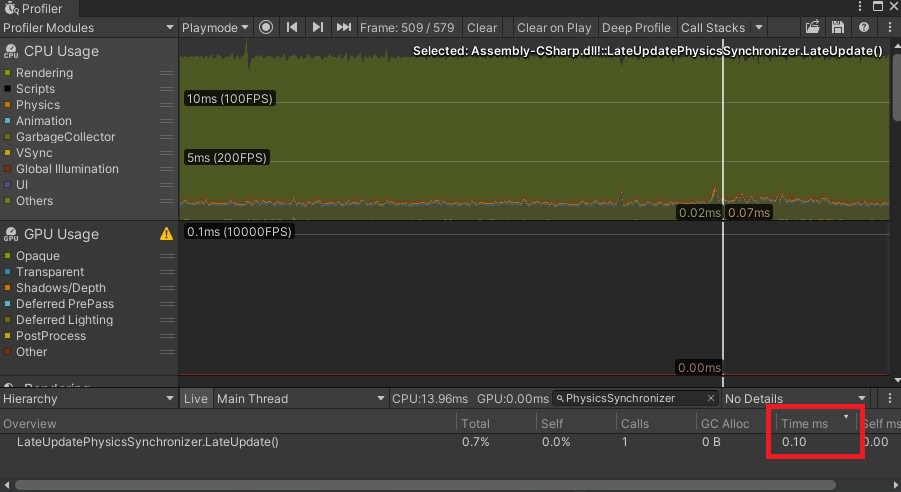Click scroll-down arrow in modules scrollbar
This screenshot has height=492, width=901.
click(x=896, y=380)
